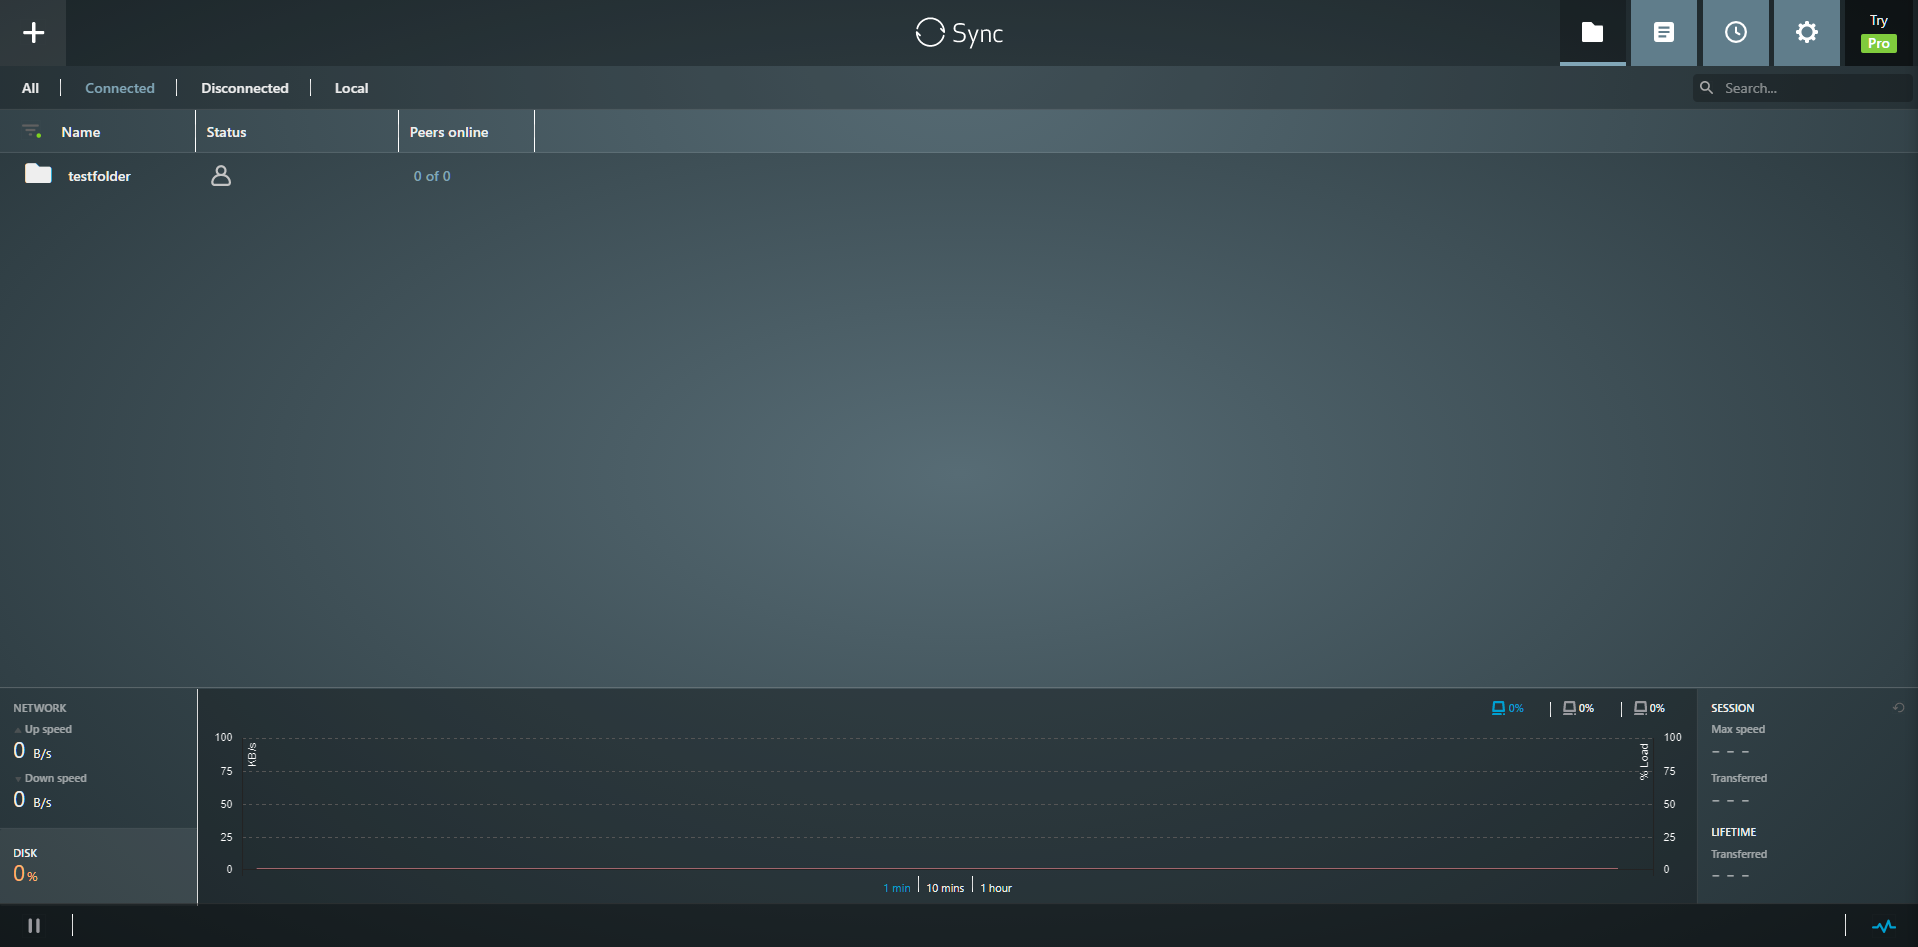The height and width of the screenshot is (947, 1918).
Task: Reset session statistics with the refresh icon
Action: [1898, 708]
